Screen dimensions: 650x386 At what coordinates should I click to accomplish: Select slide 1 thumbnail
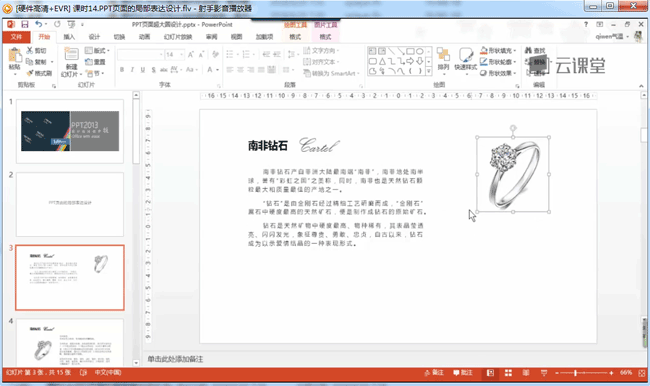(x=70, y=131)
